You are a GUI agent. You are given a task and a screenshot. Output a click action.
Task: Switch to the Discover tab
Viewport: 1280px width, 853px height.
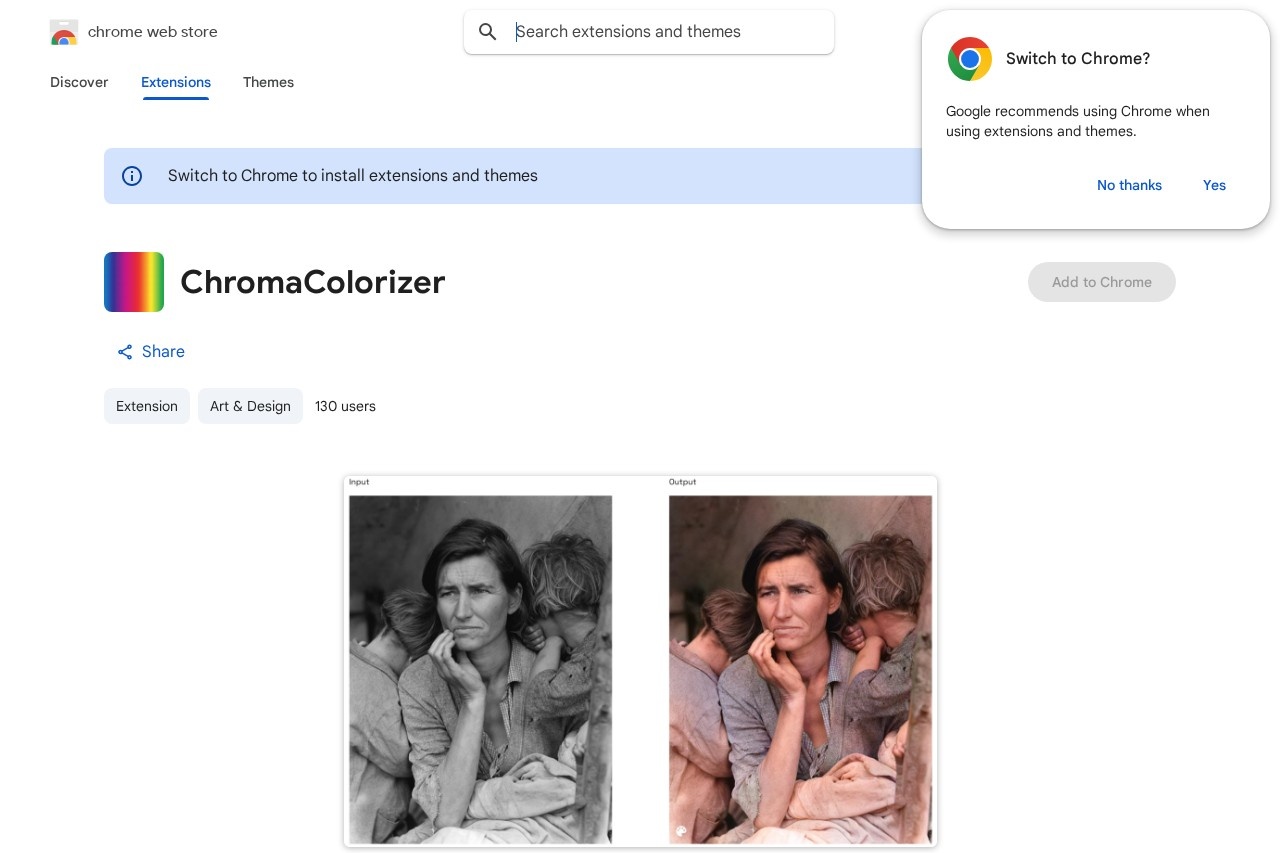click(79, 83)
